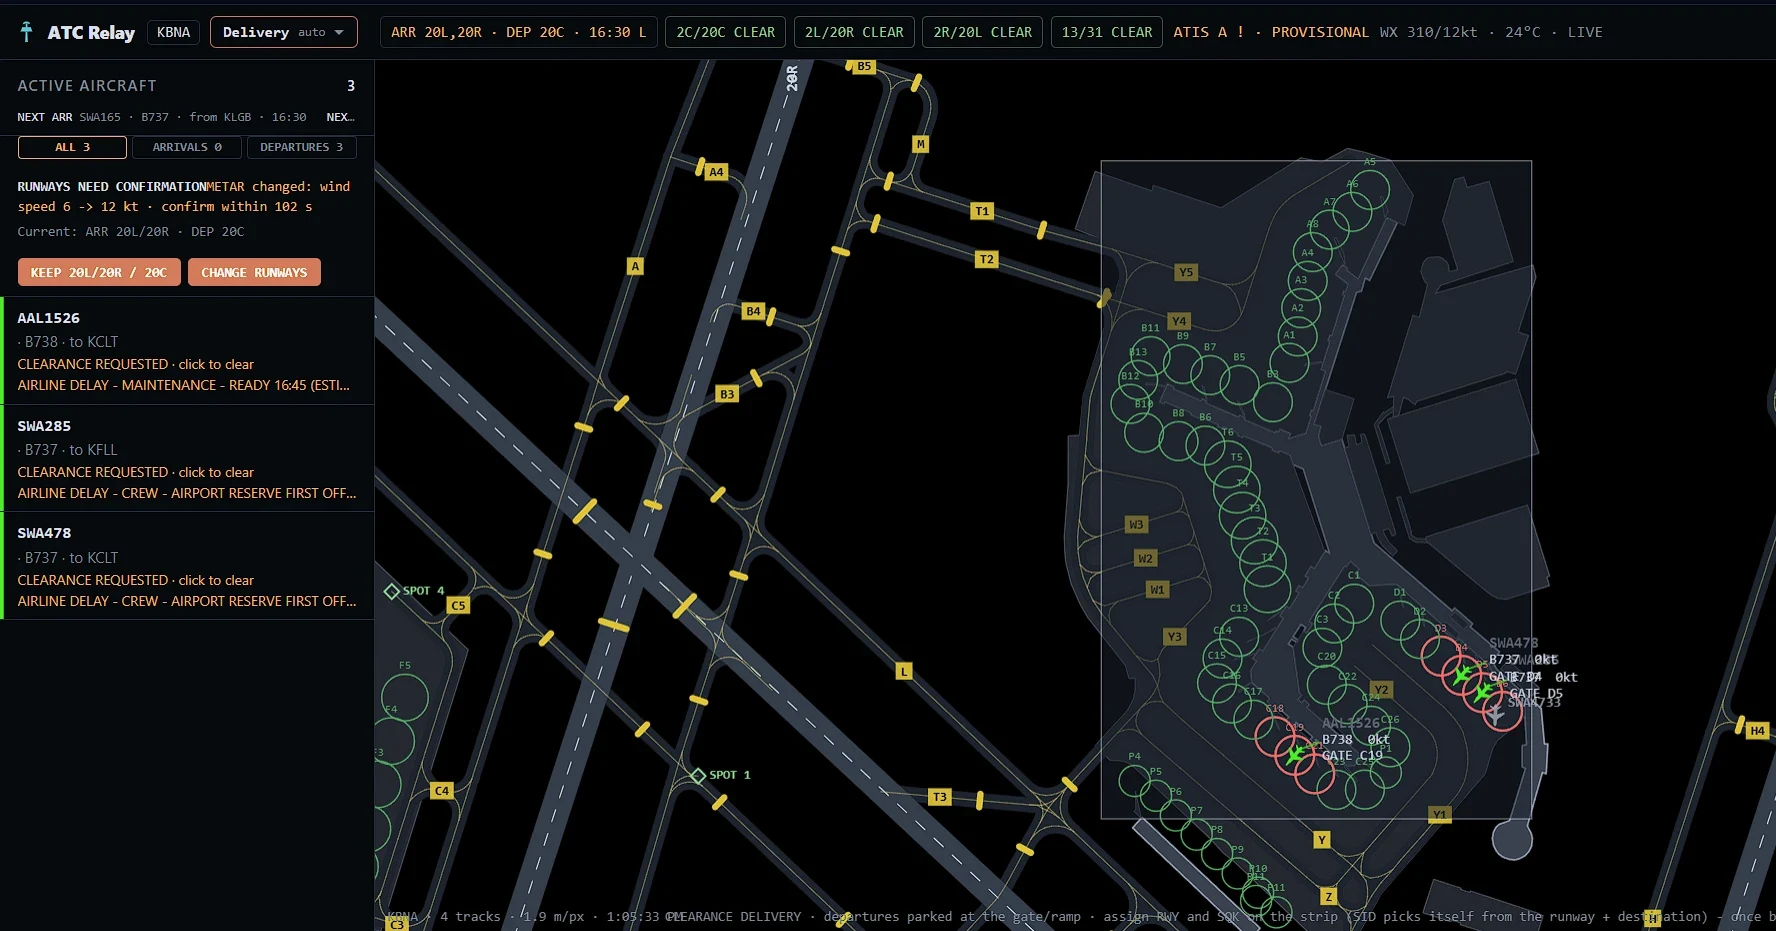1776x931 pixels.
Task: Click the NEXT ARR SWA165 info line
Action: point(162,117)
